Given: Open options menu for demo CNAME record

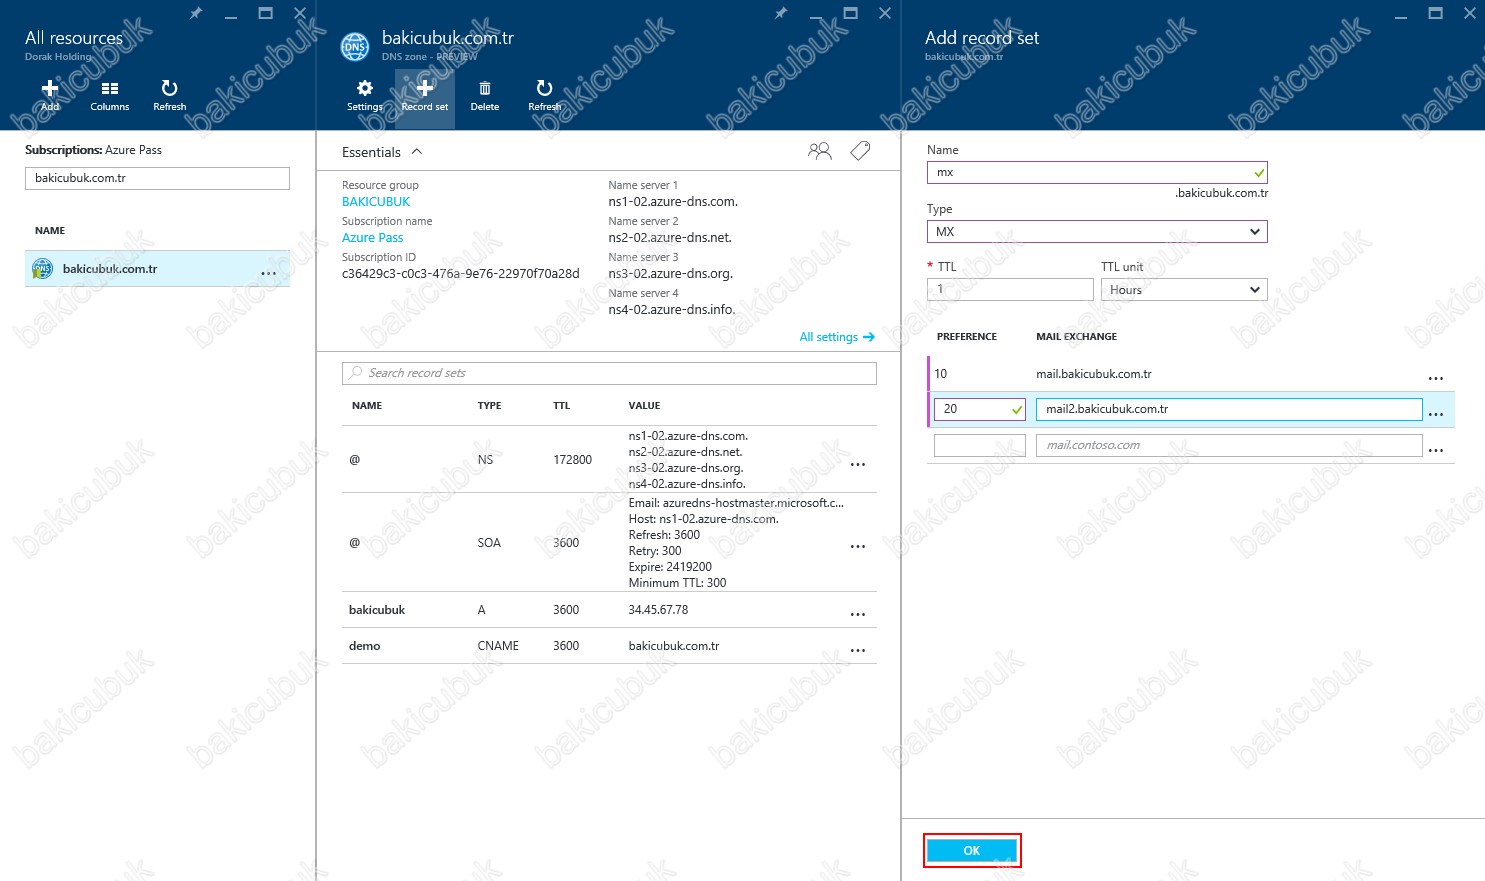Looking at the screenshot, I should [x=858, y=650].
